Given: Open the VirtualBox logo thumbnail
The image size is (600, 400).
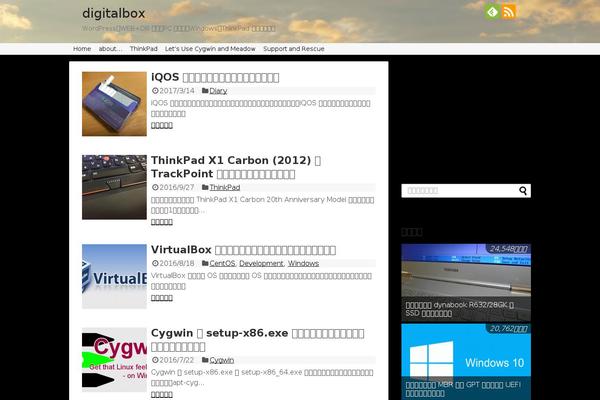Looking at the screenshot, I should click(x=114, y=276).
